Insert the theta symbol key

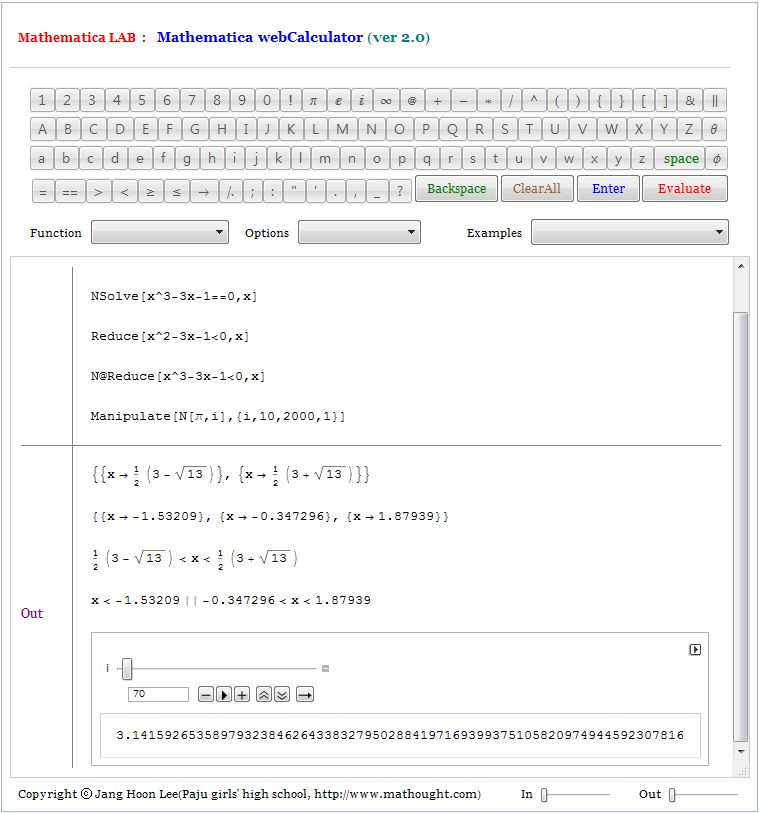tap(714, 129)
